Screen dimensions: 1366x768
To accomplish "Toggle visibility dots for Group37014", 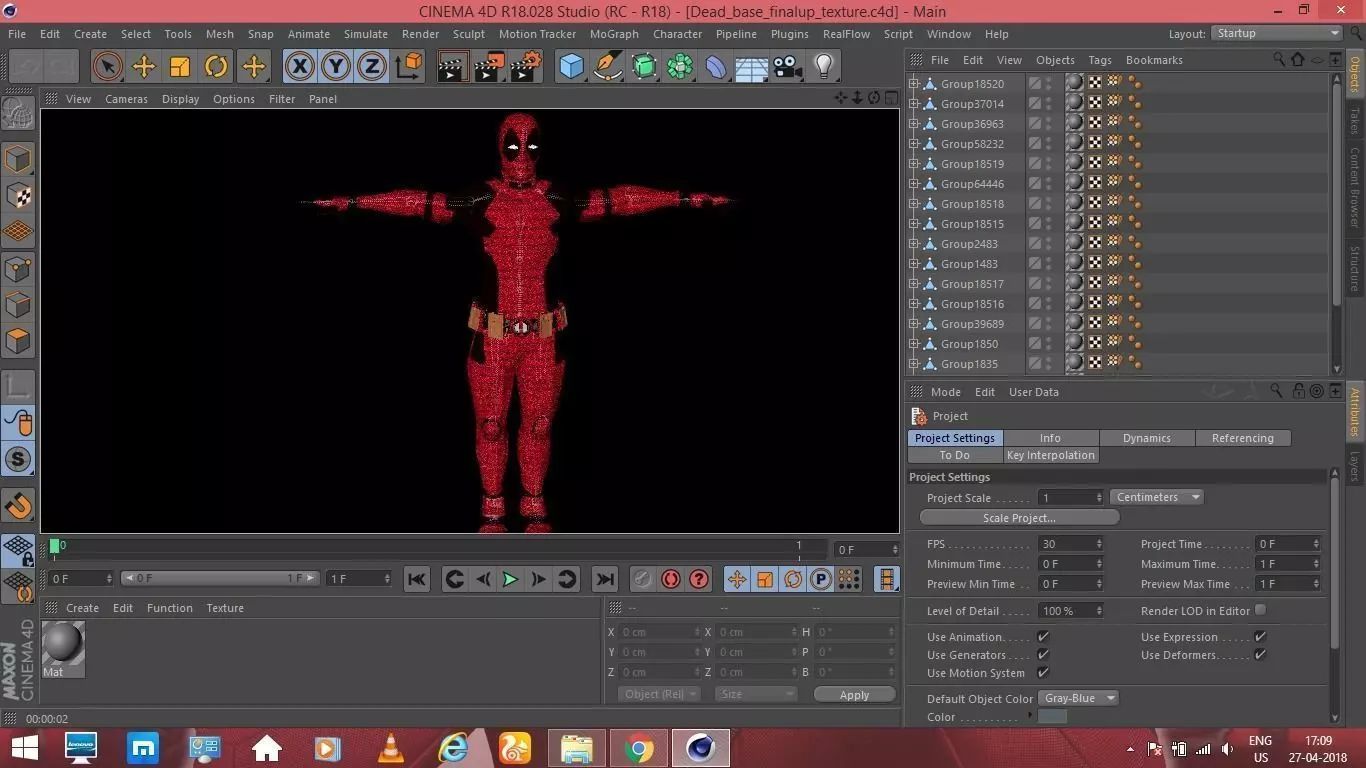I will click(1048, 104).
